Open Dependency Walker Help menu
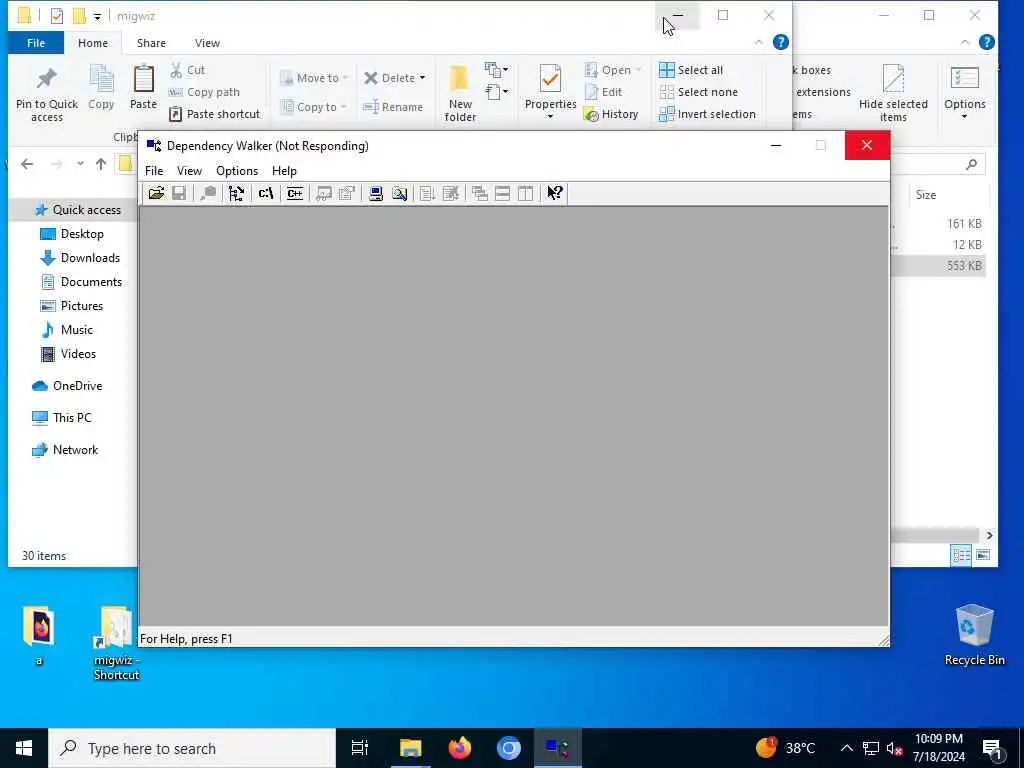Image resolution: width=1024 pixels, height=768 pixels. coord(284,171)
